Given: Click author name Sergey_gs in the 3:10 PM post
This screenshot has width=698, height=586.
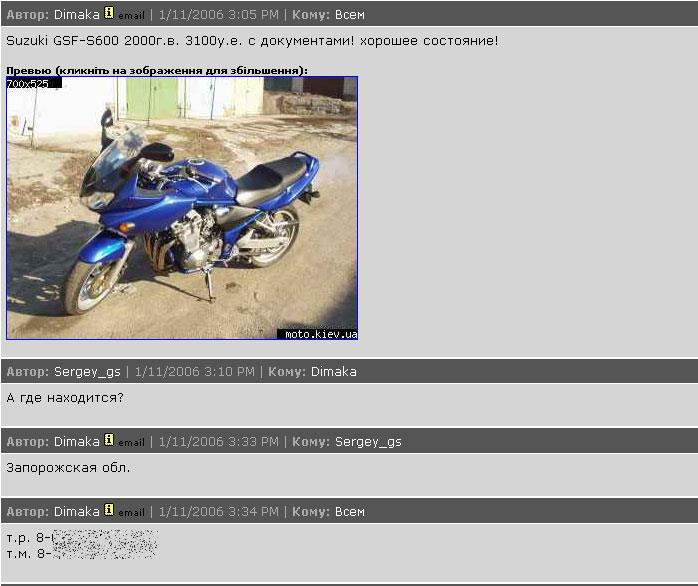Looking at the screenshot, I should pos(87,372).
